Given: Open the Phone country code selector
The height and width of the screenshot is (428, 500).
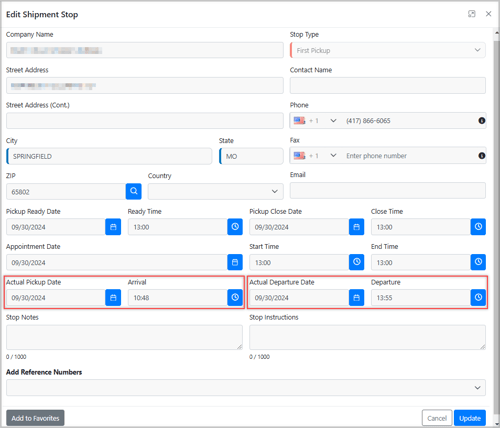Looking at the screenshot, I should click(315, 121).
